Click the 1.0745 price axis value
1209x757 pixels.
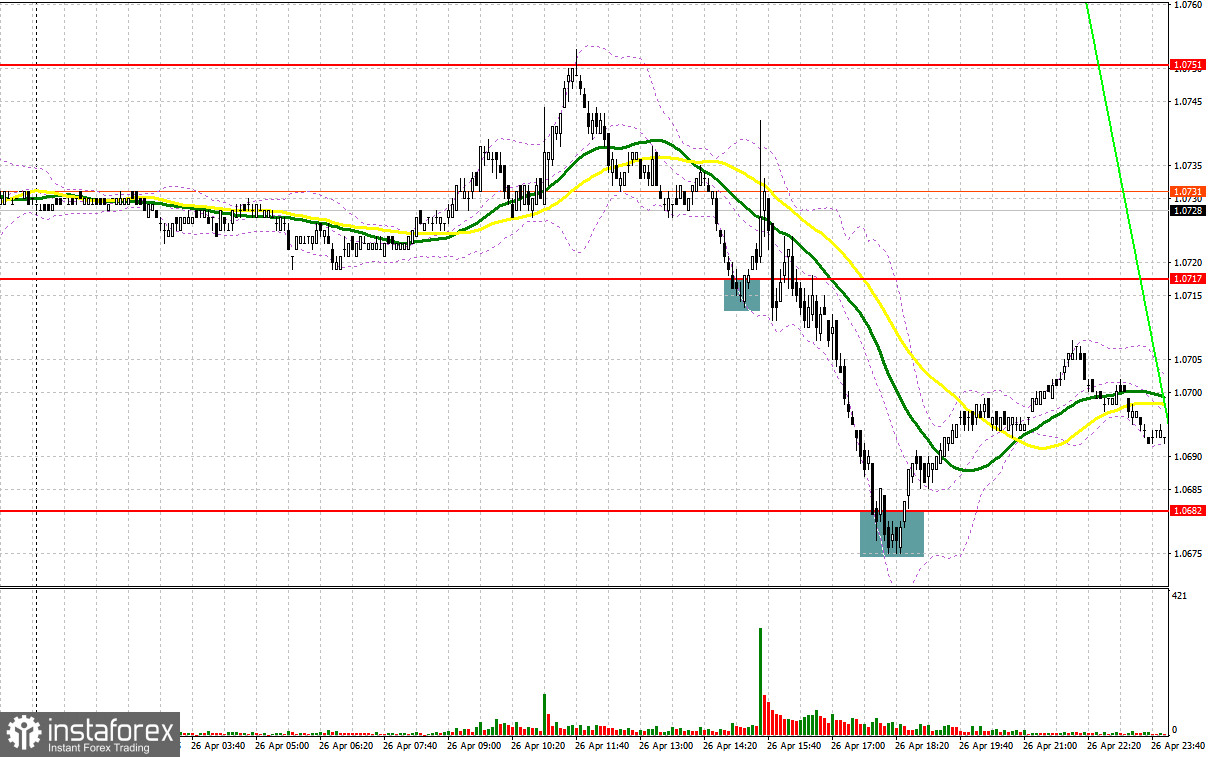1188,101
